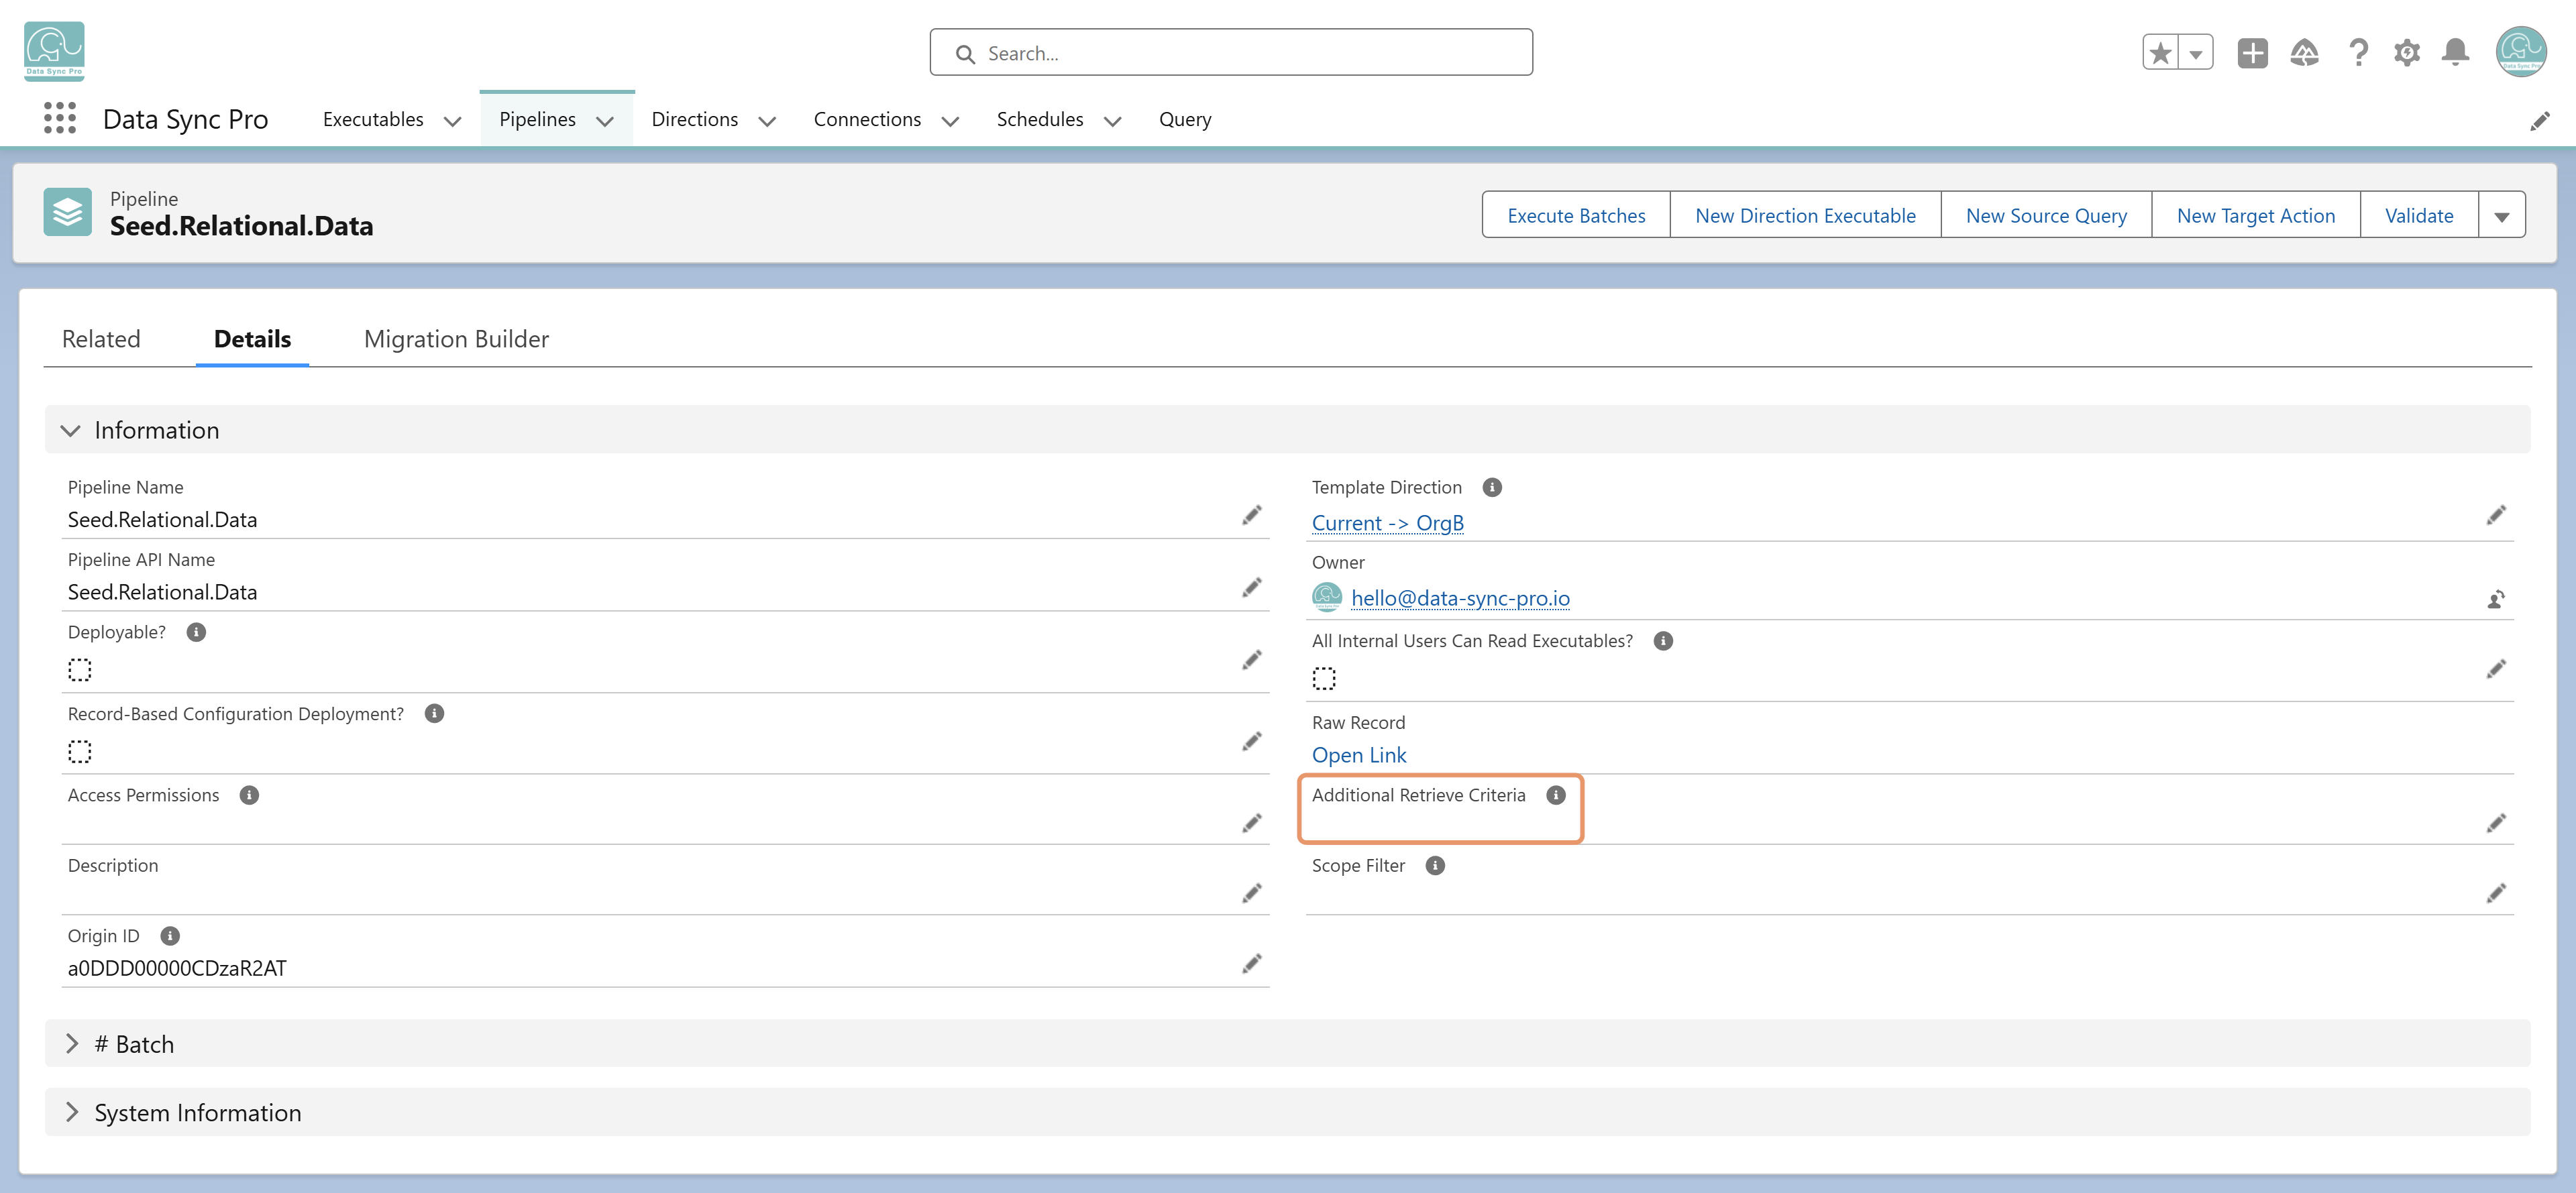This screenshot has width=2576, height=1193.
Task: Show Scope Filter info icon
Action: pyautogui.click(x=1435, y=866)
